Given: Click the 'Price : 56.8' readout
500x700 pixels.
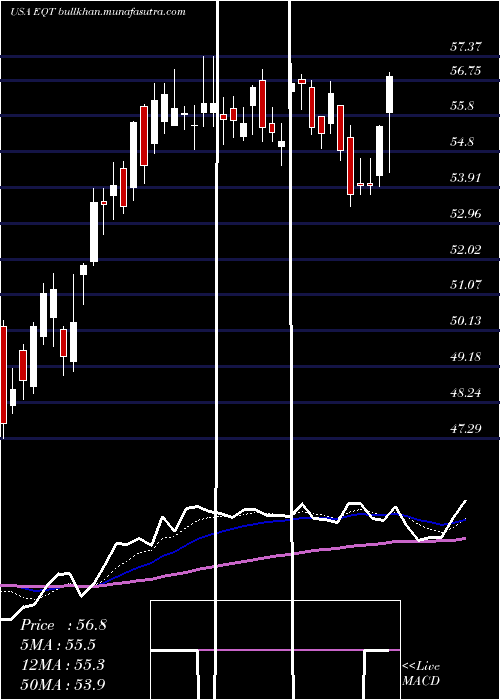Looking at the screenshot, I should (x=63, y=625).
